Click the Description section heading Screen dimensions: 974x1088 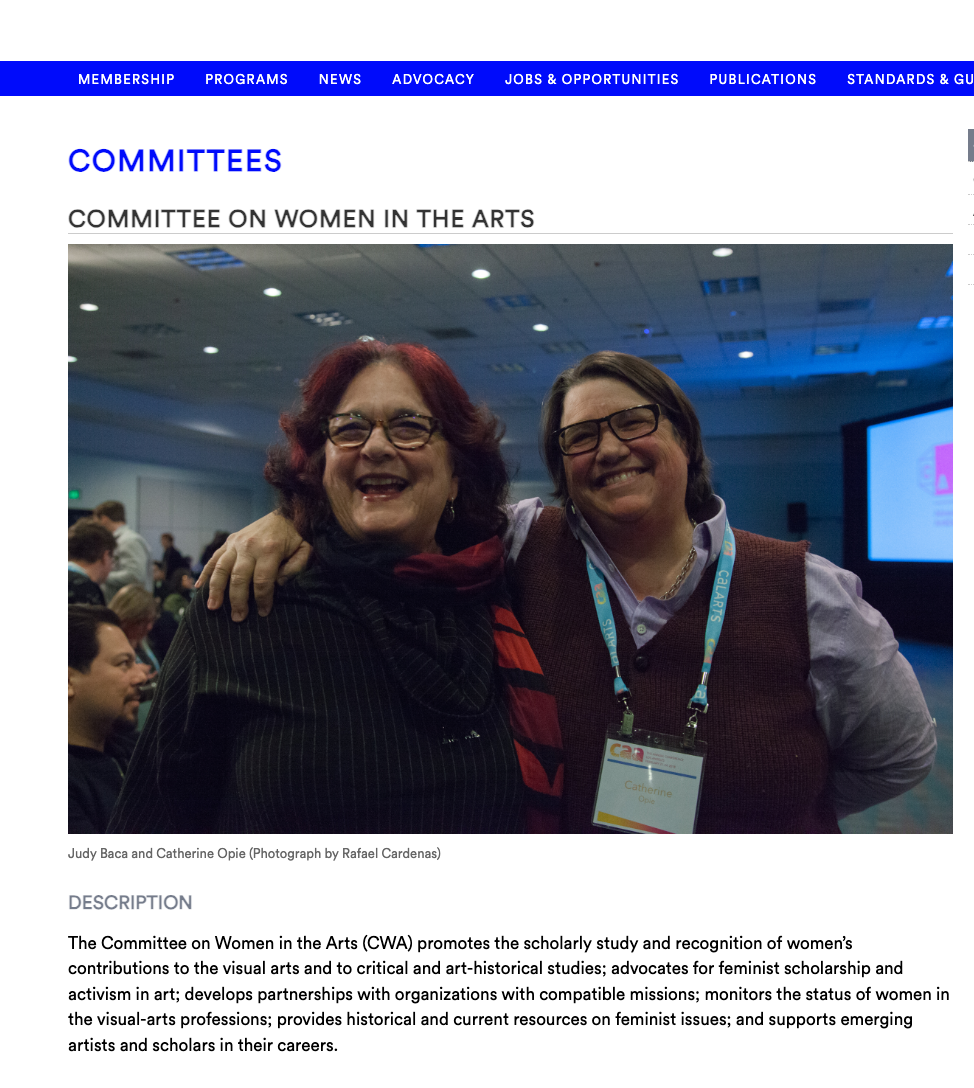(x=130, y=903)
